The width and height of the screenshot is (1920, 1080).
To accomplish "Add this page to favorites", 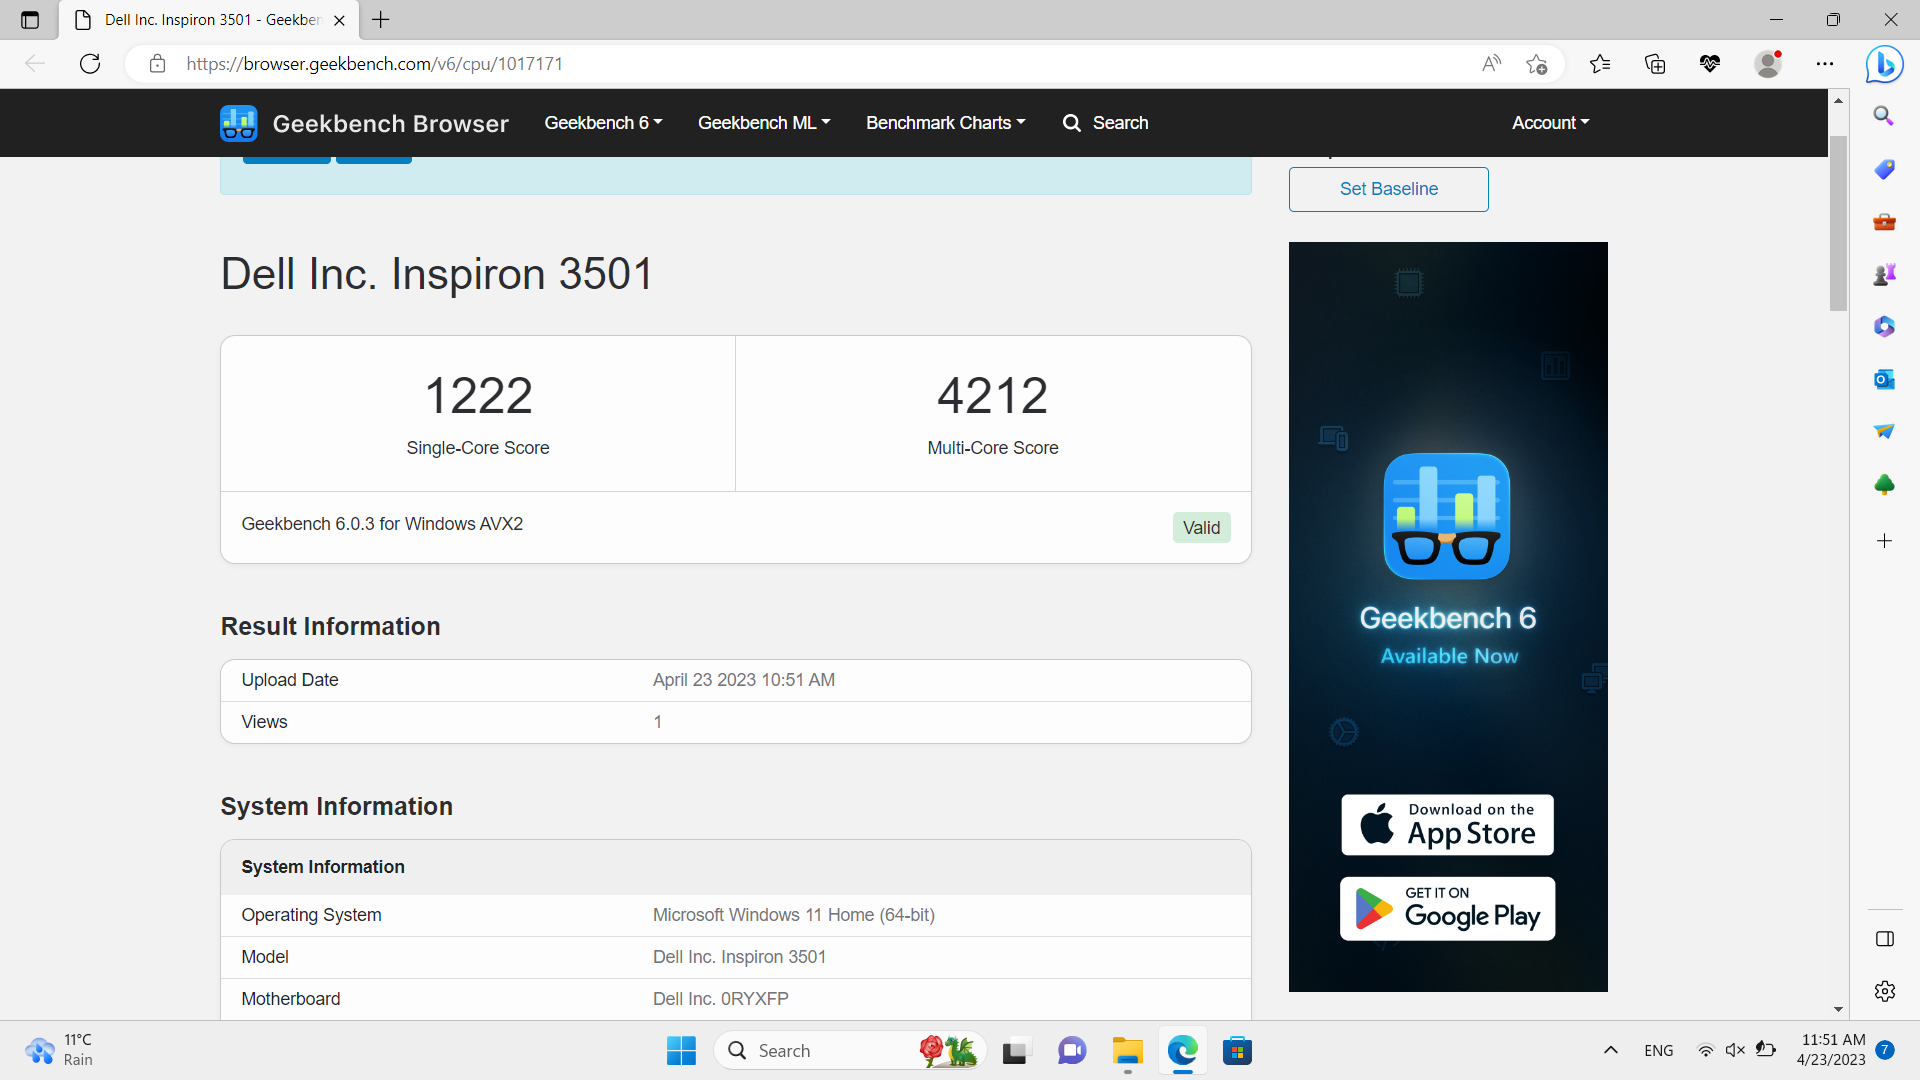I will pos(1537,64).
